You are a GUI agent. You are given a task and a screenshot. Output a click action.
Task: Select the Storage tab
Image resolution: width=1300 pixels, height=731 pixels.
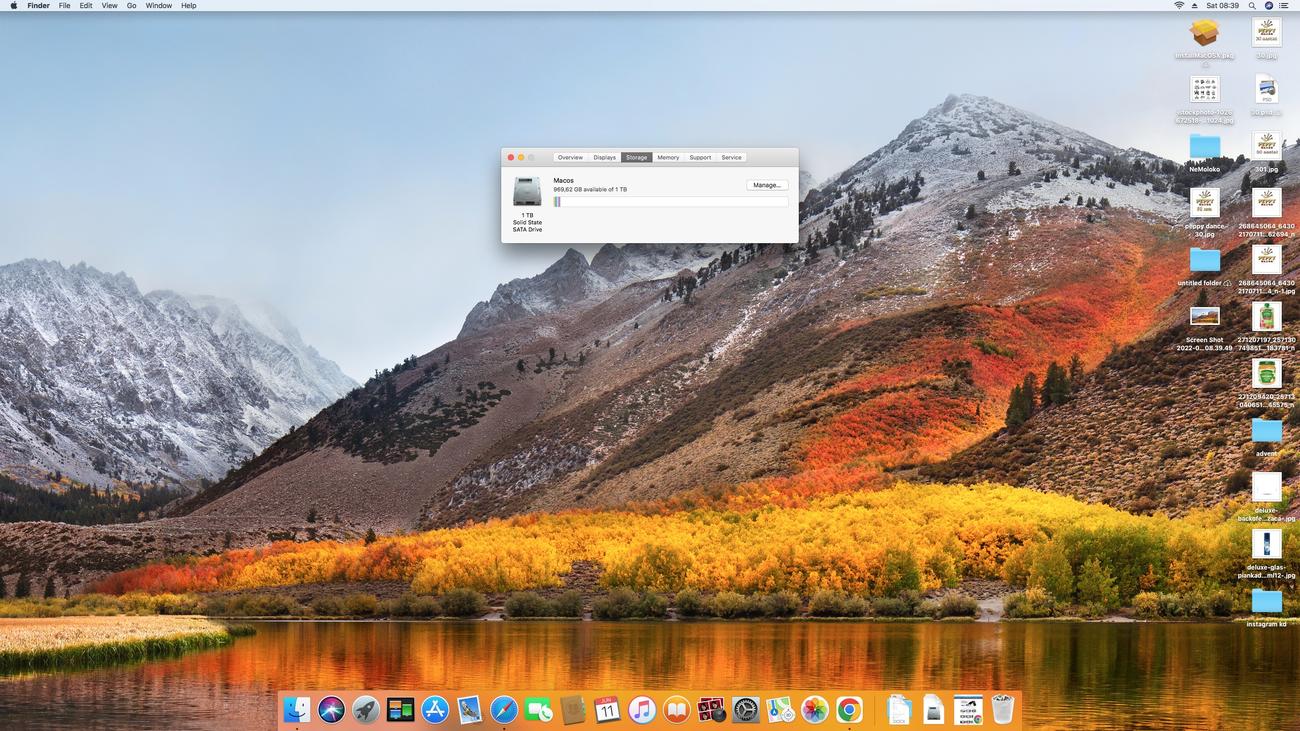(x=637, y=157)
